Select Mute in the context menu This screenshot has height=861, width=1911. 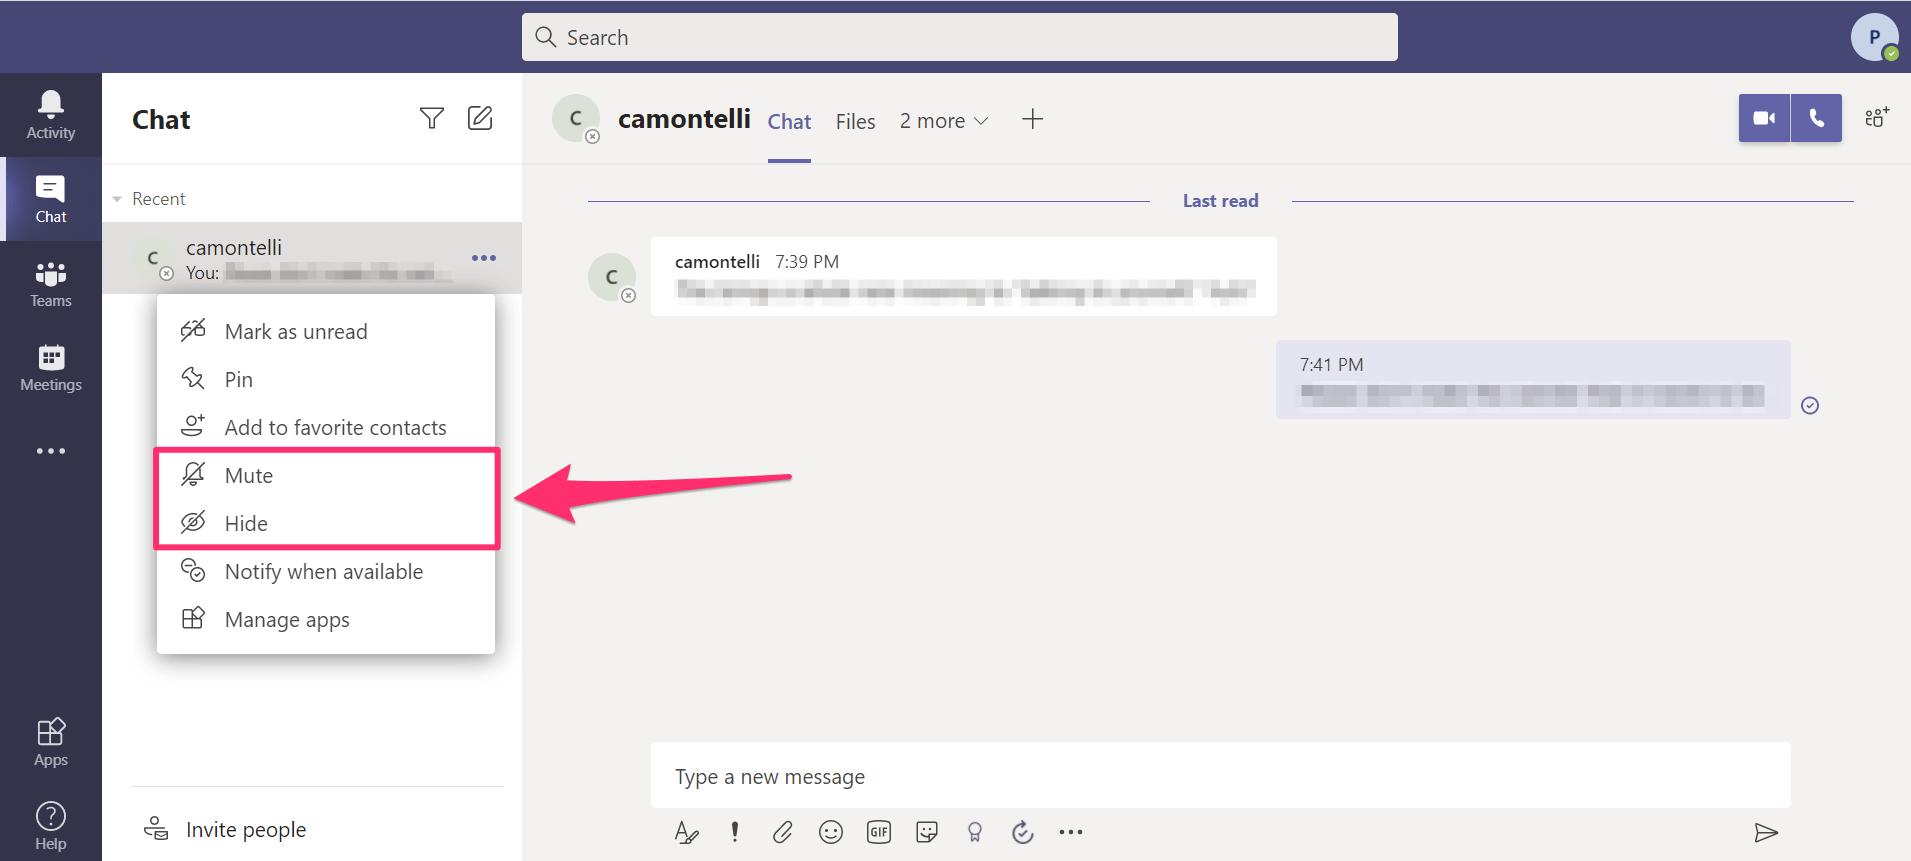click(x=326, y=475)
